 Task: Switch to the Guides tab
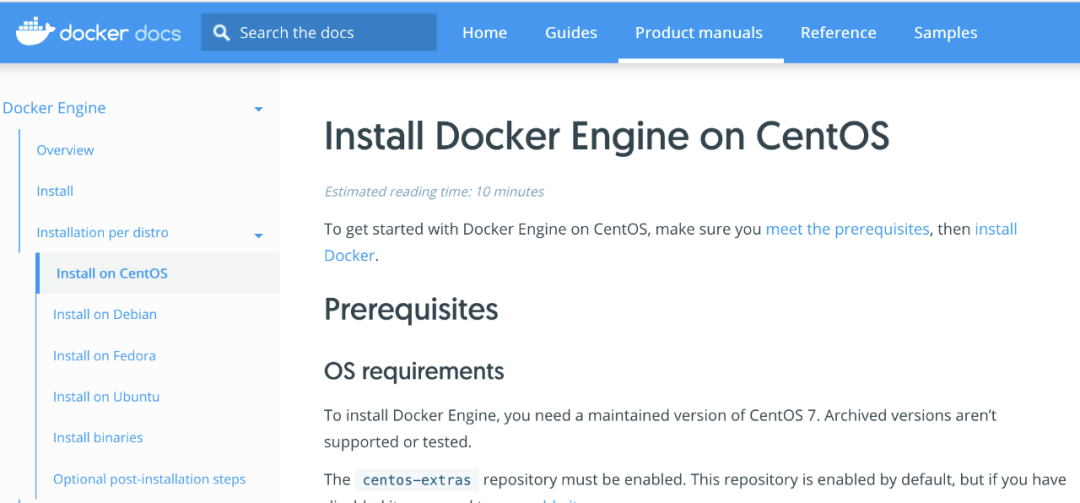571,33
